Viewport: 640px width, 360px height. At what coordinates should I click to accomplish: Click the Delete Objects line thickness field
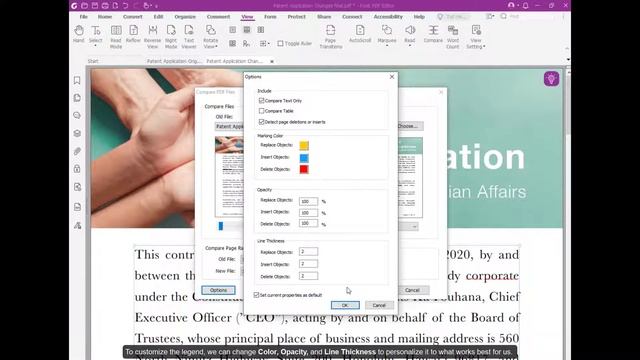tap(308, 276)
